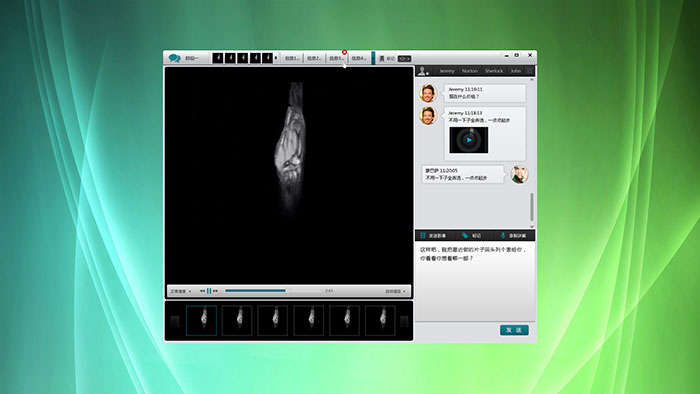Switch to Sherlock contact tab
This screenshot has height=394, width=700.
494,71
